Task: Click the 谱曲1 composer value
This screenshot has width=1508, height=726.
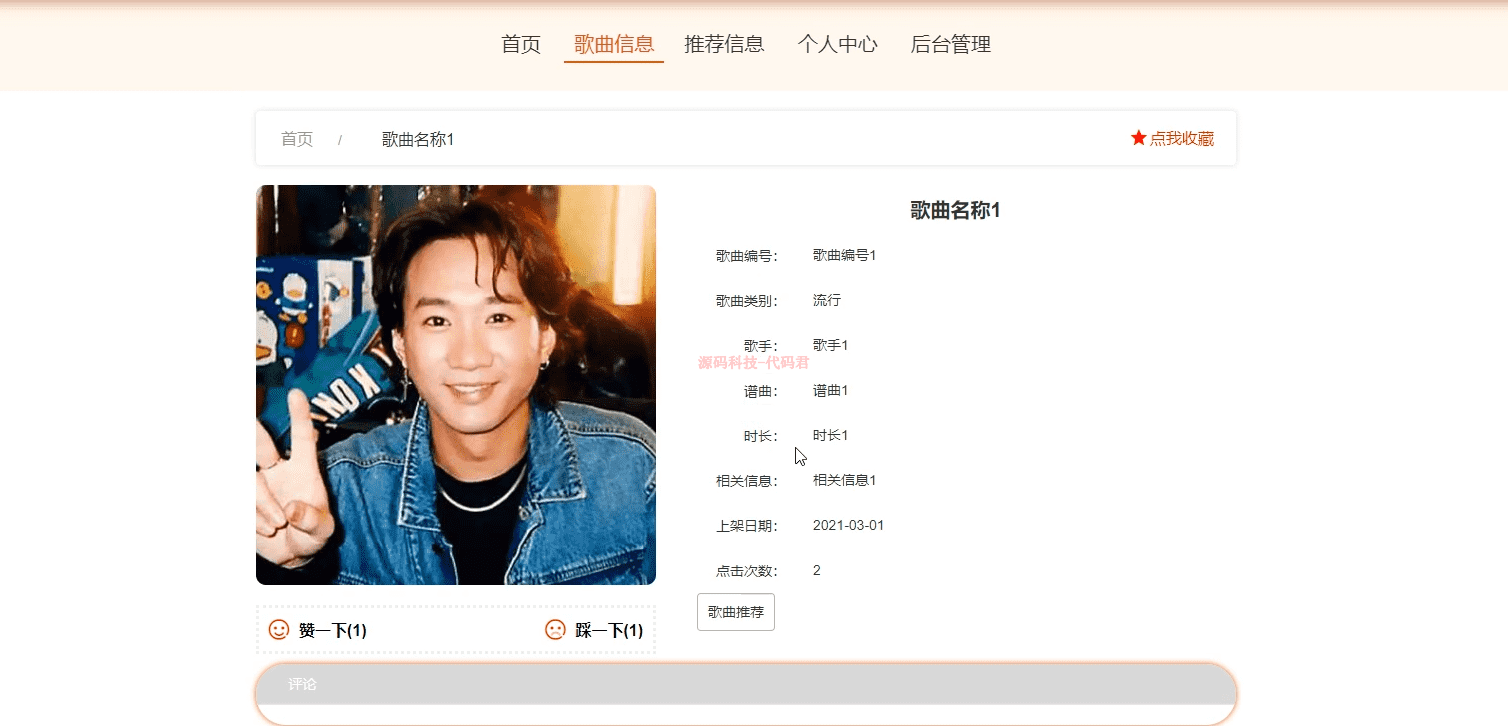Action: (830, 390)
